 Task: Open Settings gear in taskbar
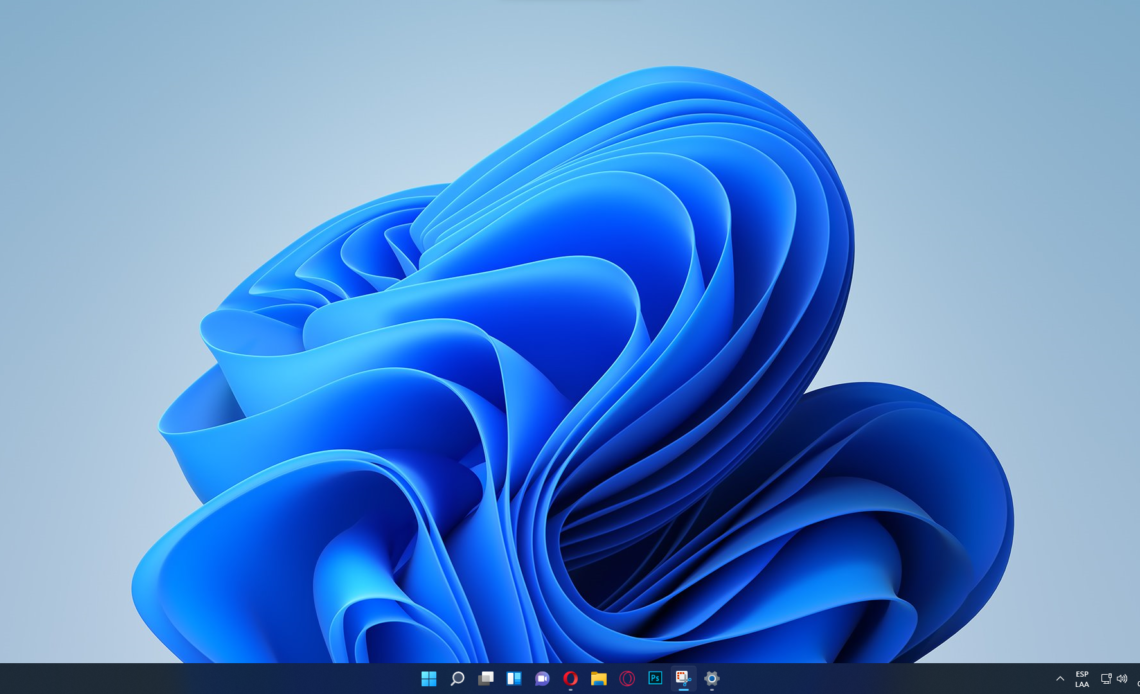click(712, 679)
